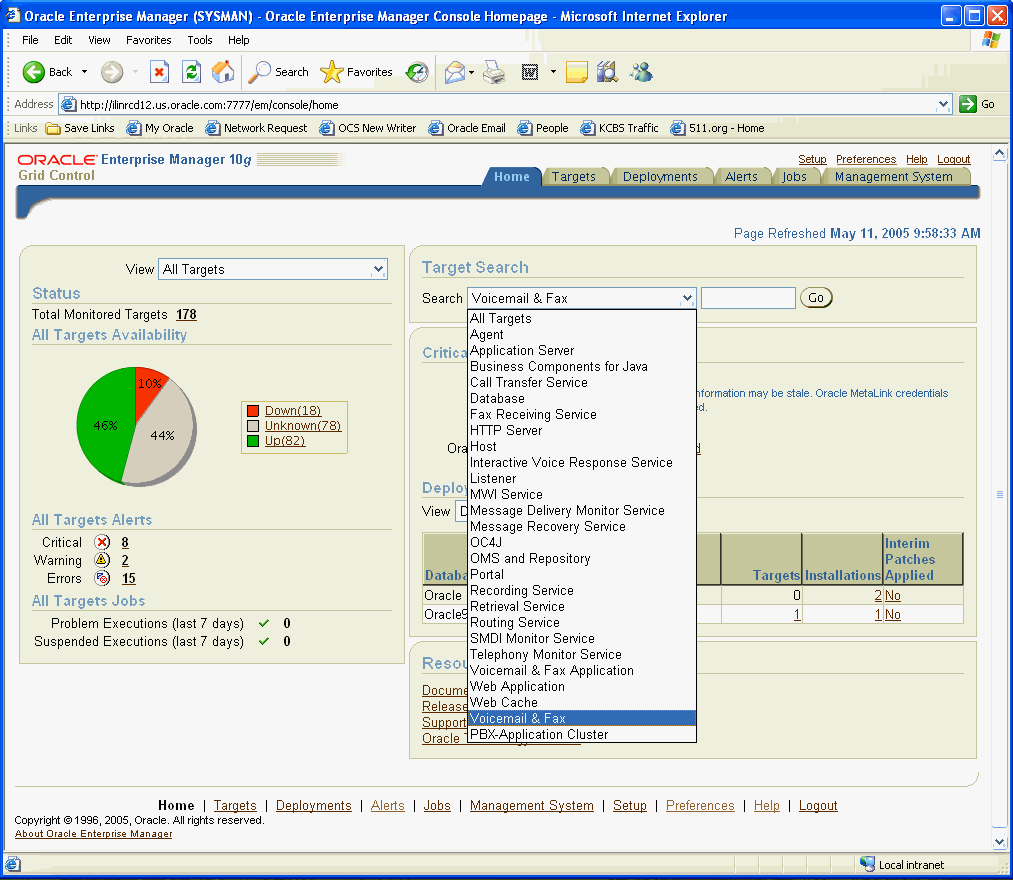
Task: Switch to the Targets tab
Action: pyautogui.click(x=576, y=176)
